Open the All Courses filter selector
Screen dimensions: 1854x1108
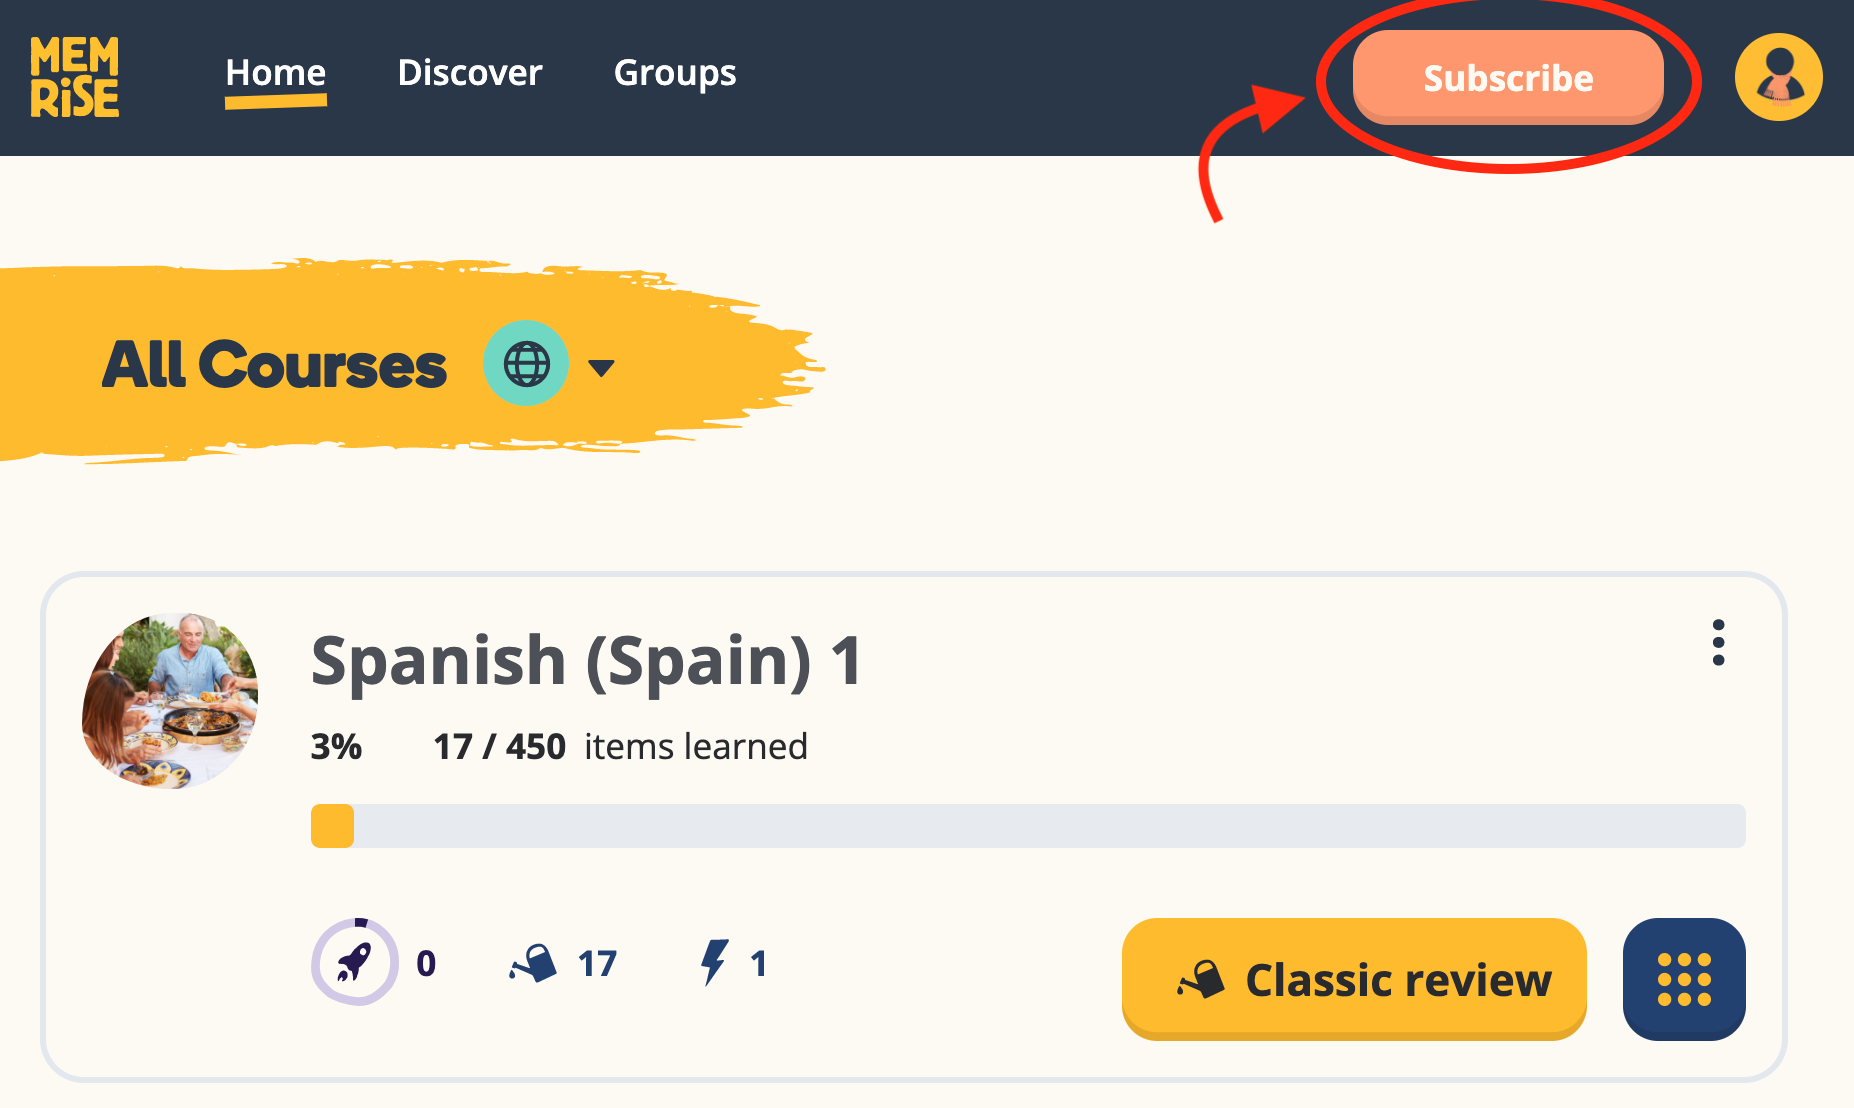tap(275, 364)
